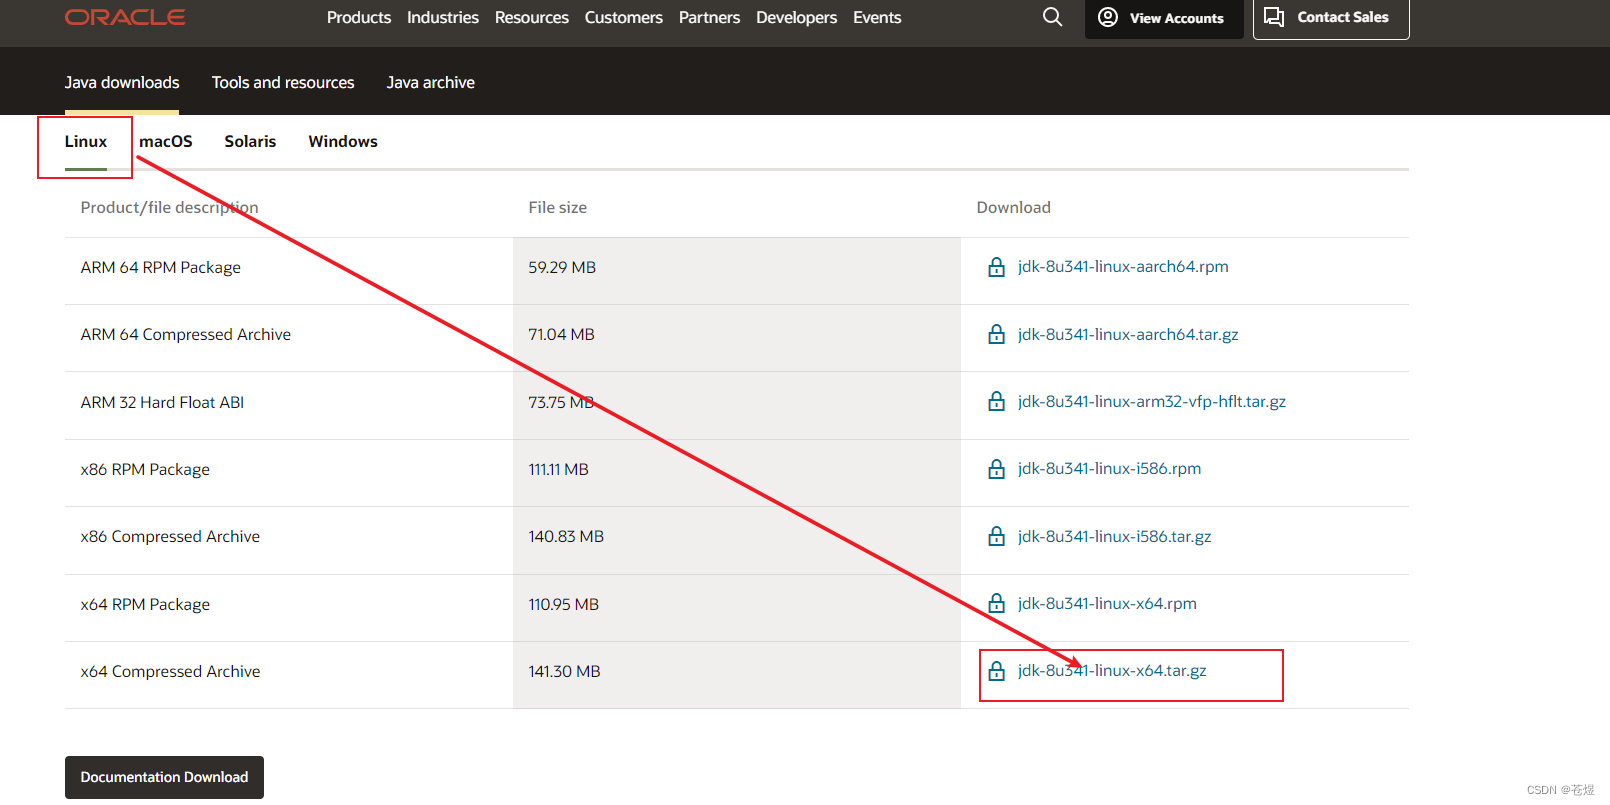Screen dimensions: 1610x805
Task: Click the chat icon in Contact Sales
Action: (x=1274, y=17)
